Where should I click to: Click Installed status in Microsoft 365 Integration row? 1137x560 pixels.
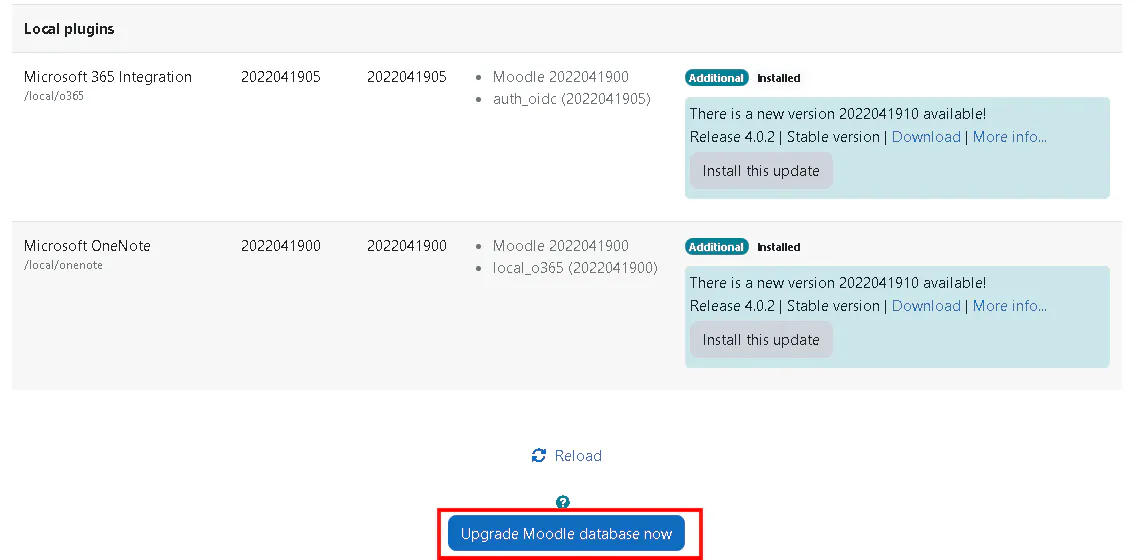[779, 78]
